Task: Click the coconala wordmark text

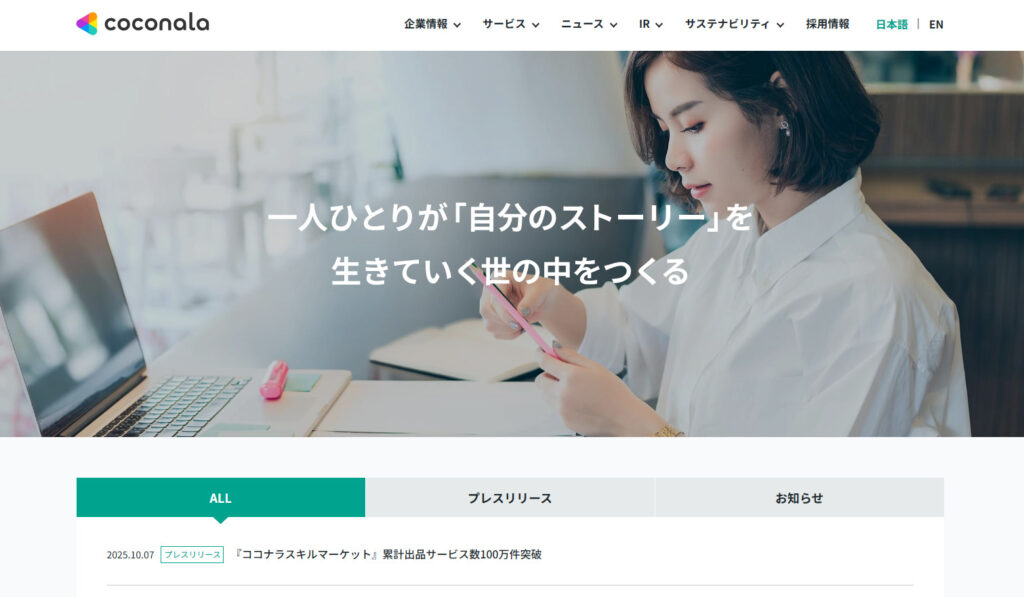Action: click(157, 24)
